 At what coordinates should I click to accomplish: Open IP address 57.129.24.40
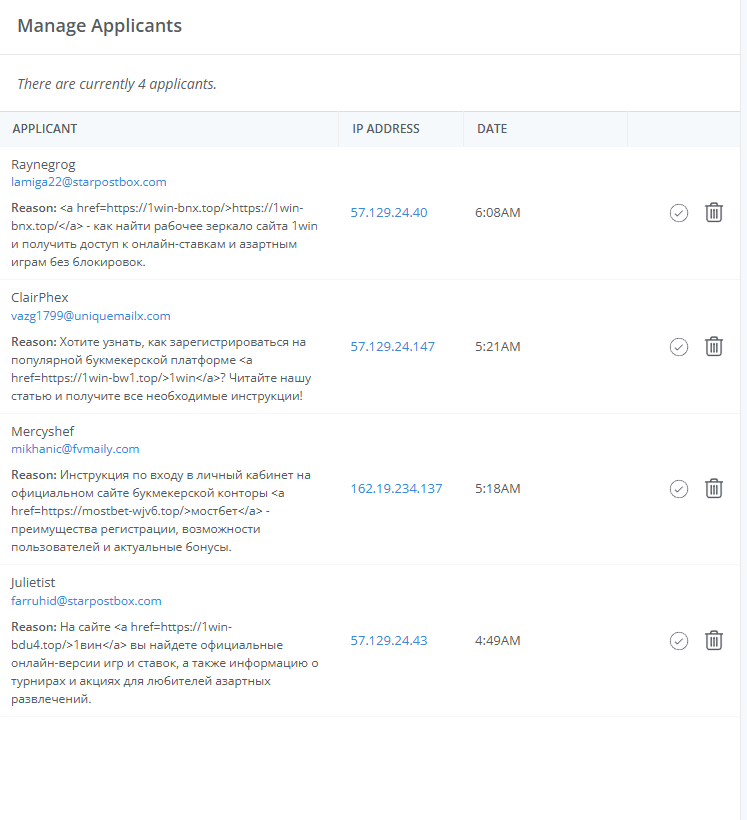pyautogui.click(x=389, y=213)
